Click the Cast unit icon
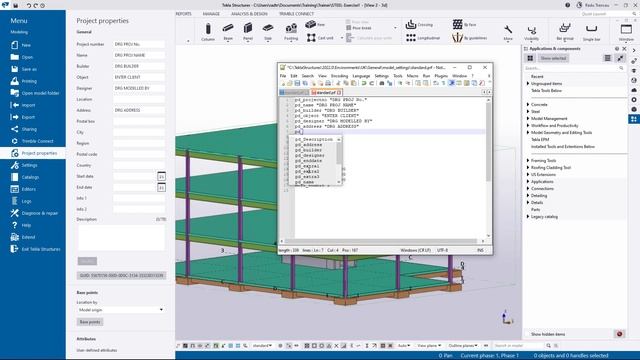The width and height of the screenshot is (640, 360). pyautogui.click(x=311, y=38)
